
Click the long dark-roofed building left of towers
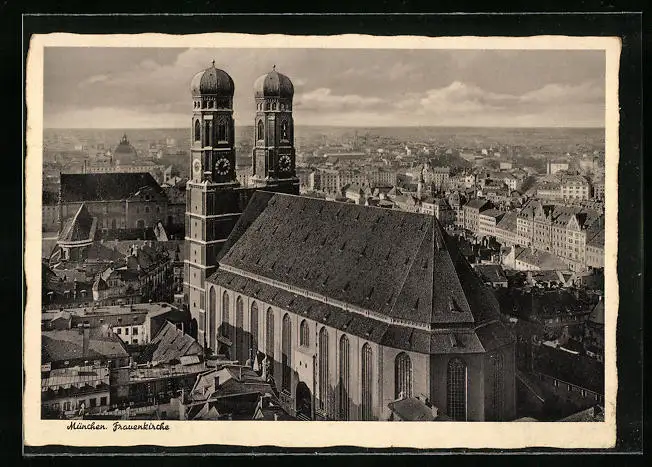pos(108,188)
